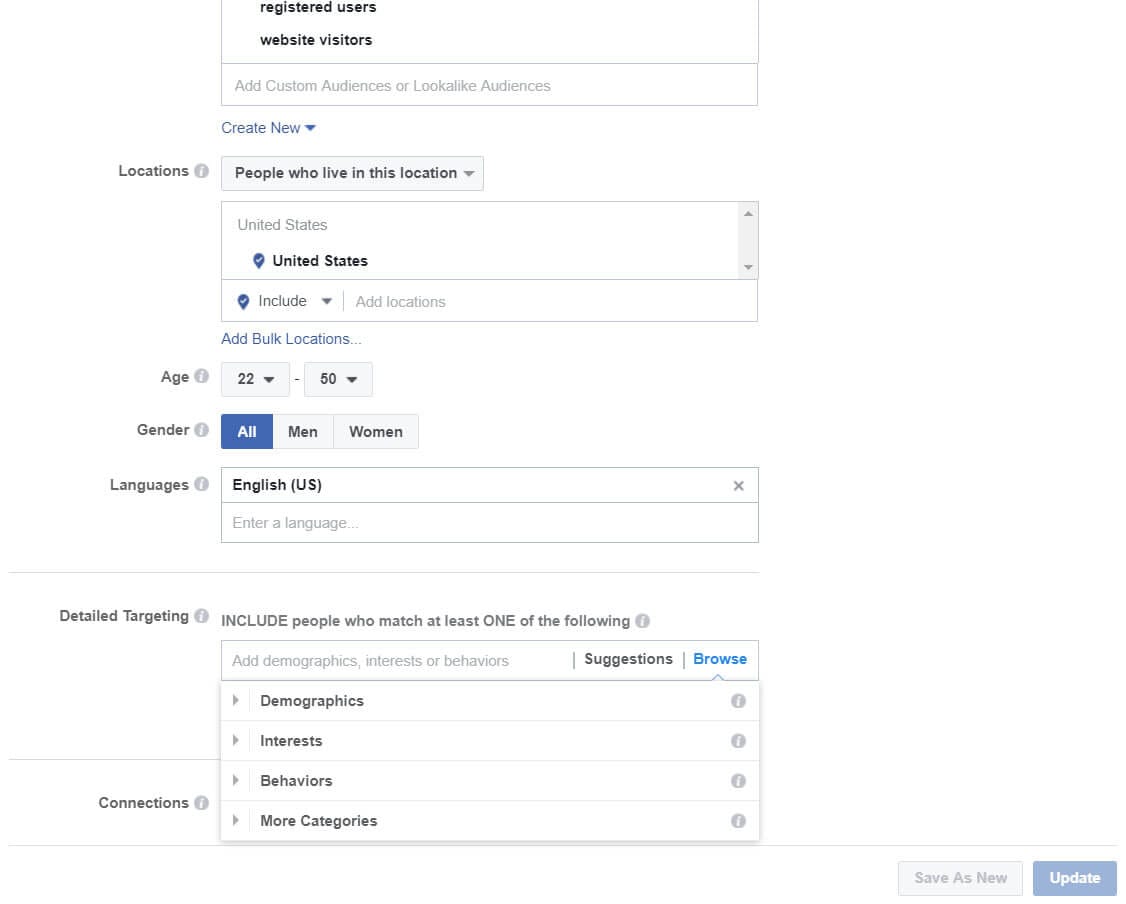Click the Age info icon

click(x=202, y=376)
